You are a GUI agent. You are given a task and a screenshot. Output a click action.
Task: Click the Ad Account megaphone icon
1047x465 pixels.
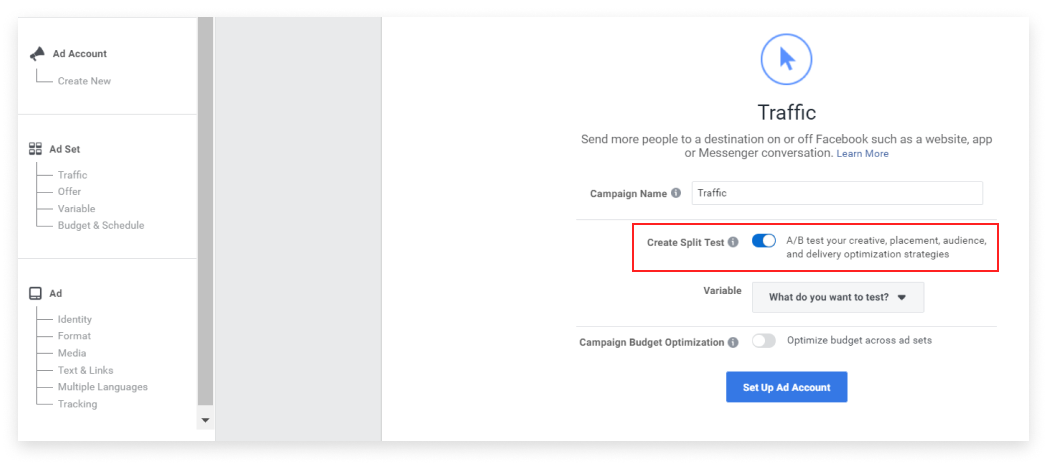click(x=37, y=53)
